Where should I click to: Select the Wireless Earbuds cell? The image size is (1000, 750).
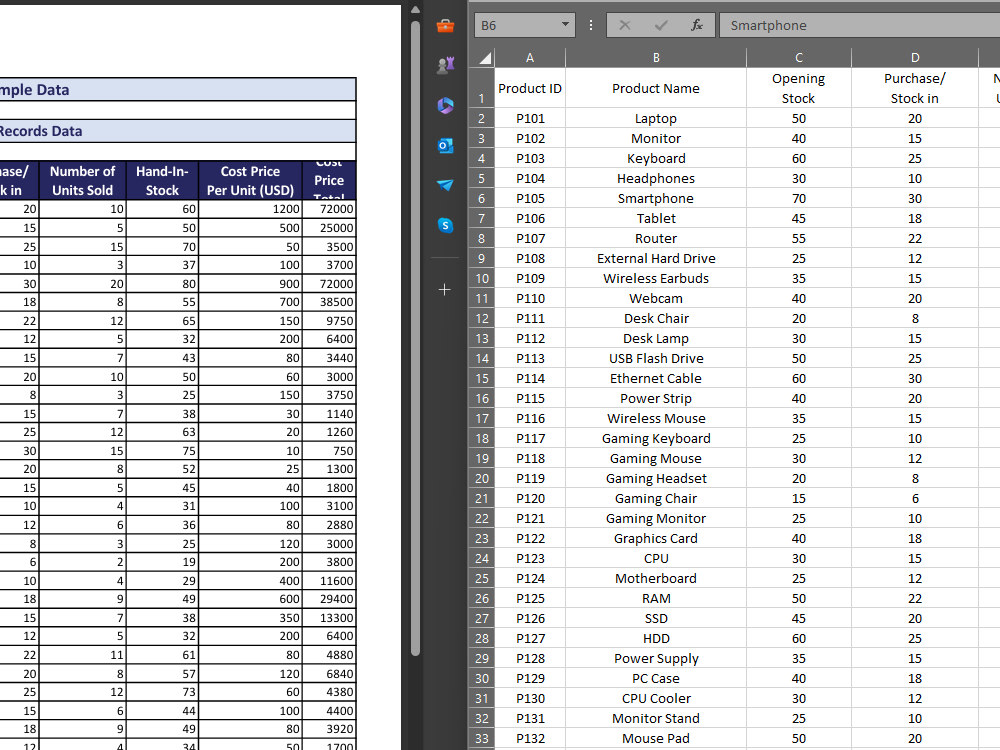click(656, 278)
